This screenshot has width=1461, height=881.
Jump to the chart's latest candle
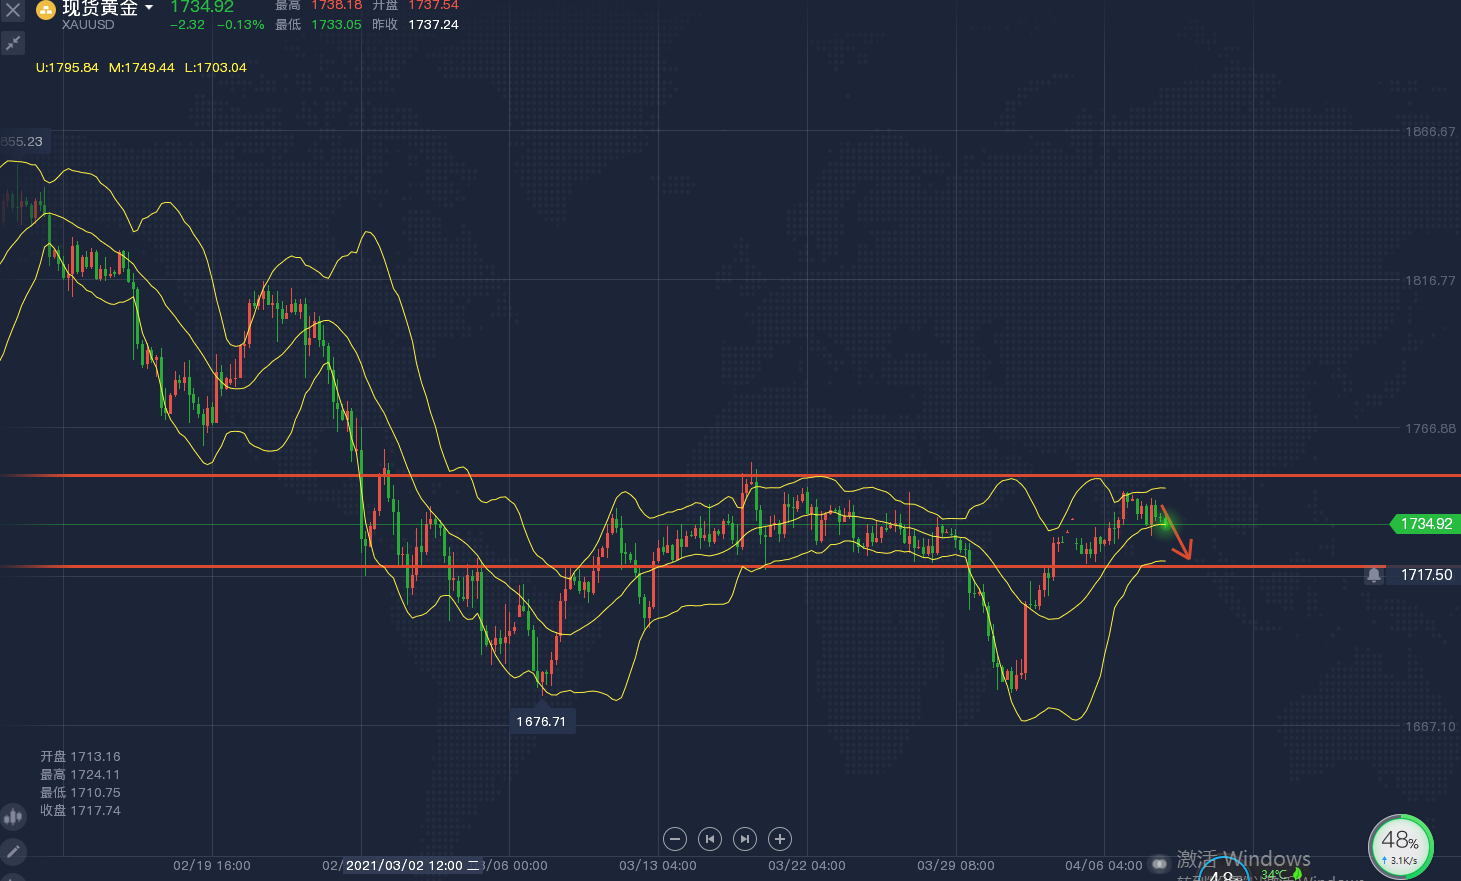coord(745,839)
